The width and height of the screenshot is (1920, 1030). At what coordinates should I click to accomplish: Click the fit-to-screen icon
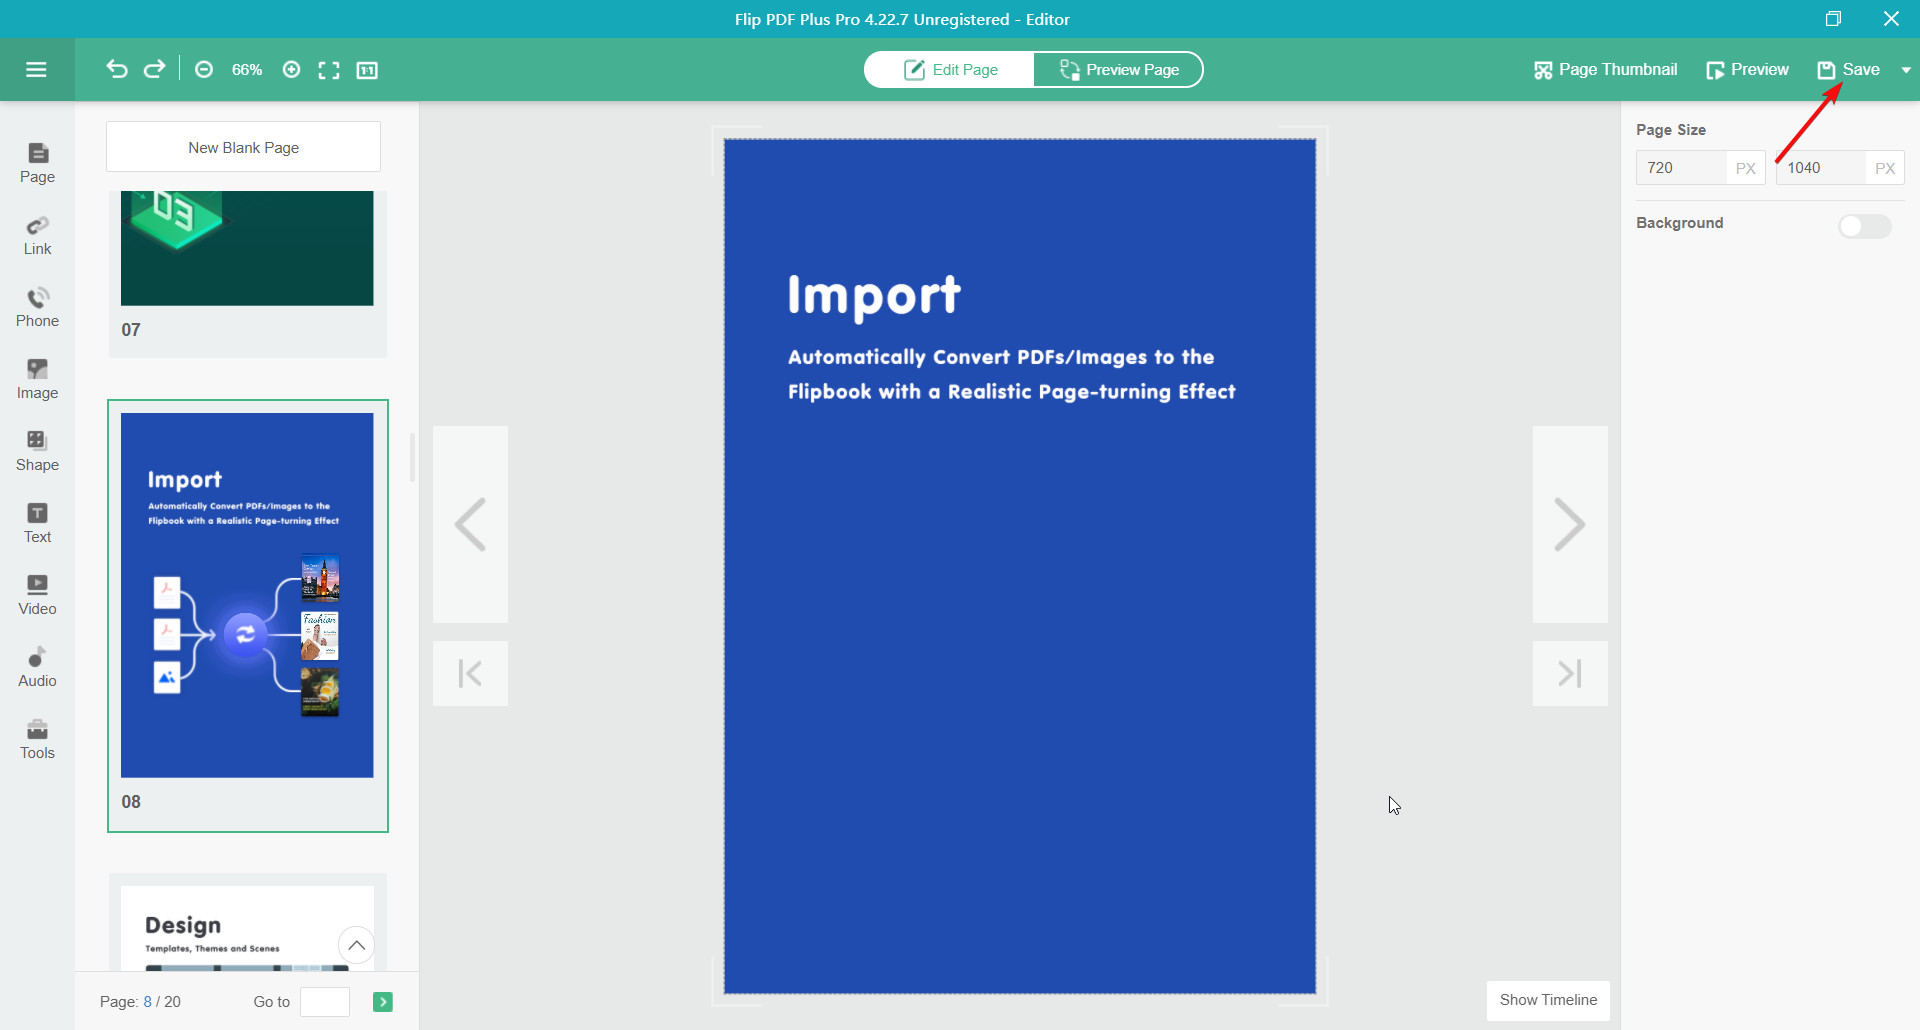pyautogui.click(x=329, y=70)
